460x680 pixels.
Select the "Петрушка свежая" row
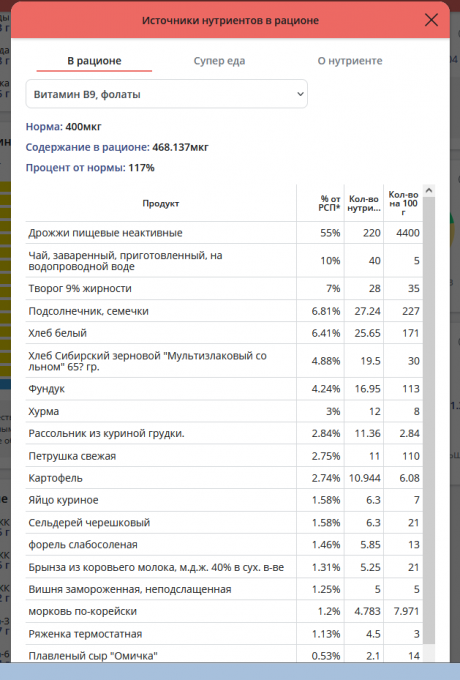click(224, 456)
